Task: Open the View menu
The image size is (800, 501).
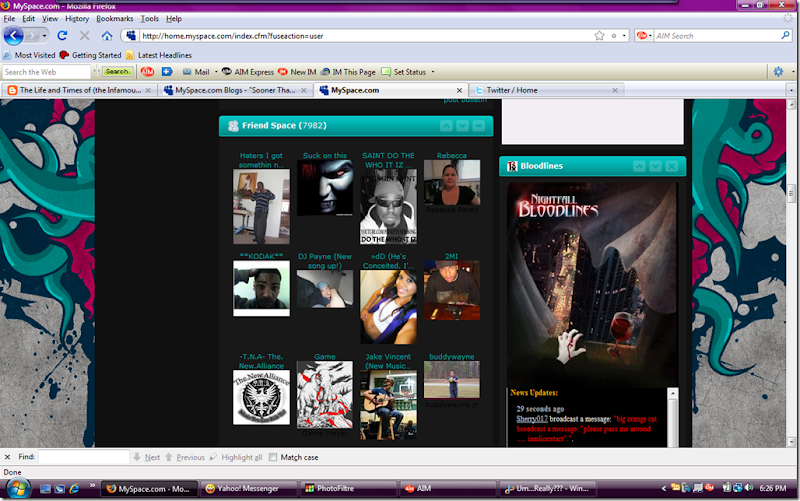Action: (x=49, y=18)
